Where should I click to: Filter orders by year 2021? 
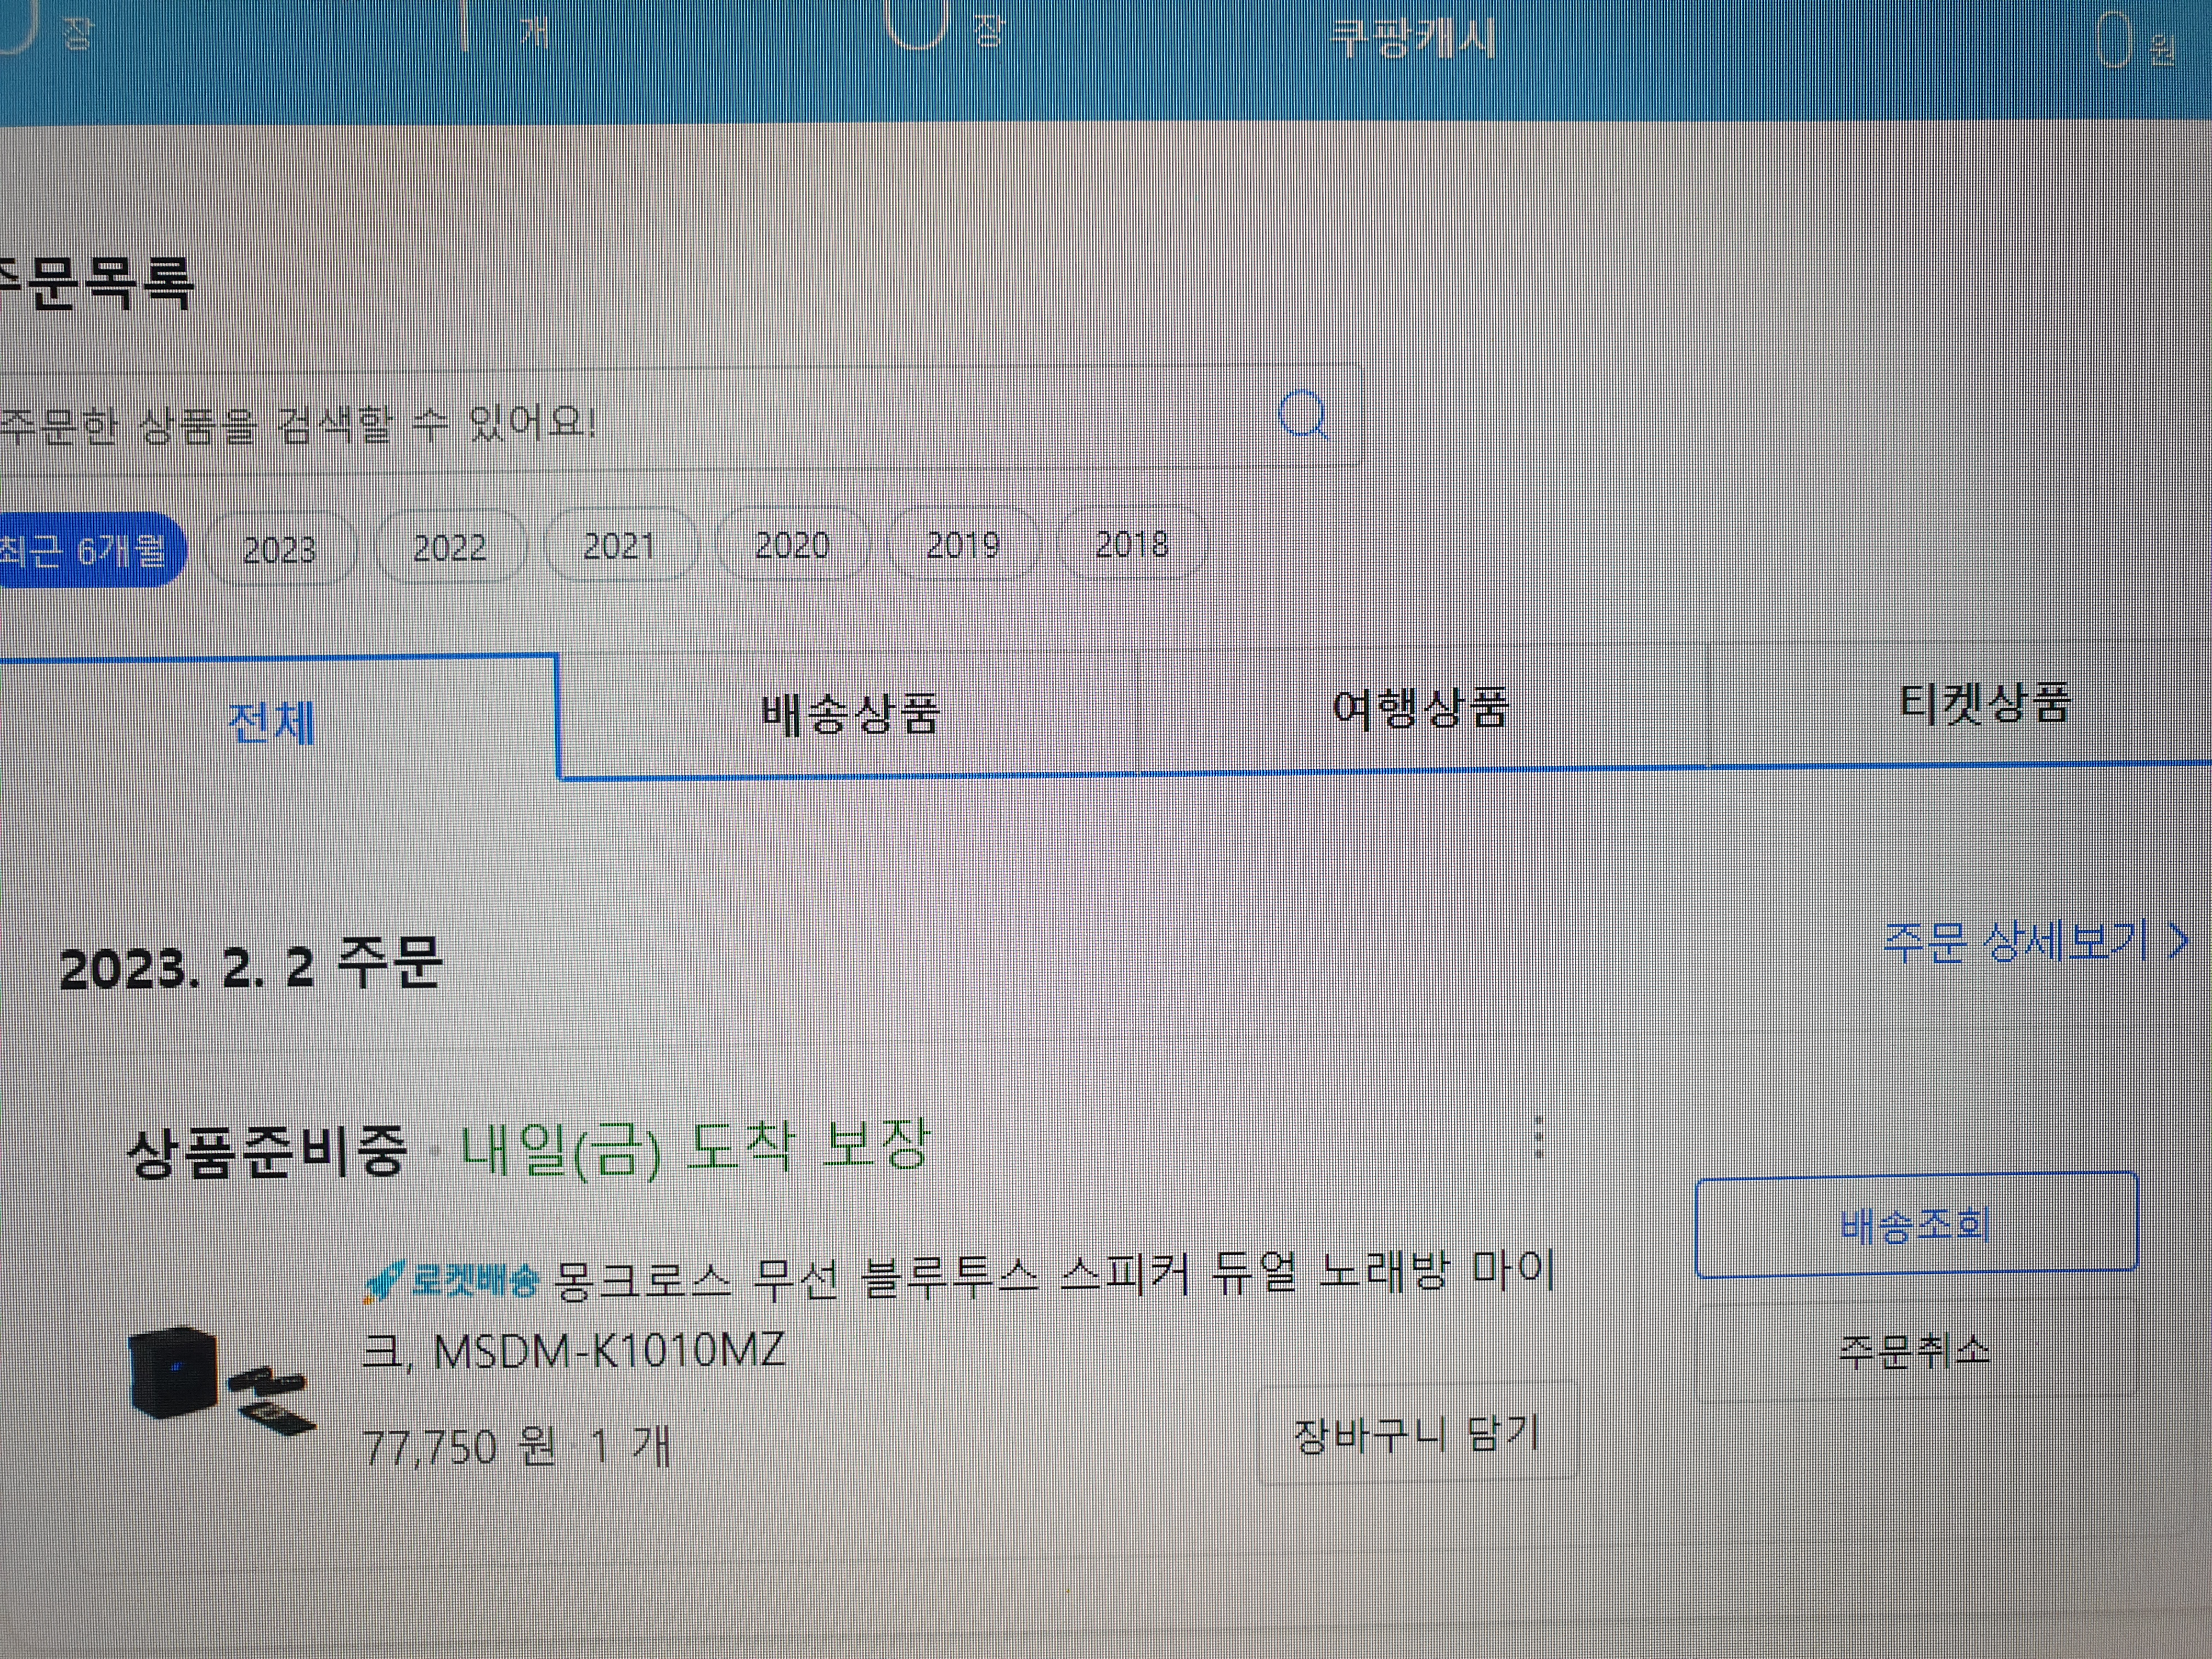[x=620, y=545]
